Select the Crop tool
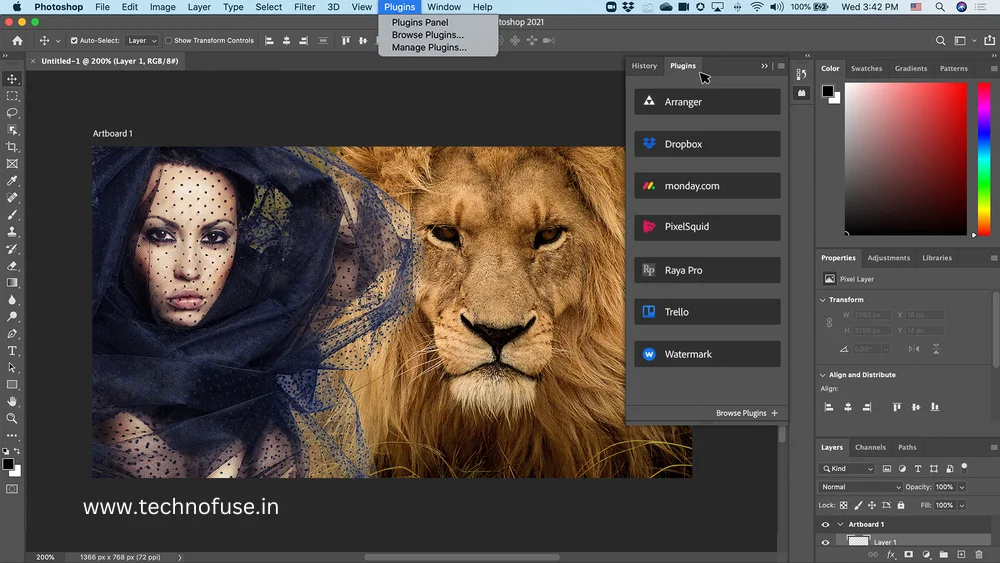Image resolution: width=1000 pixels, height=563 pixels. pyautogui.click(x=12, y=147)
